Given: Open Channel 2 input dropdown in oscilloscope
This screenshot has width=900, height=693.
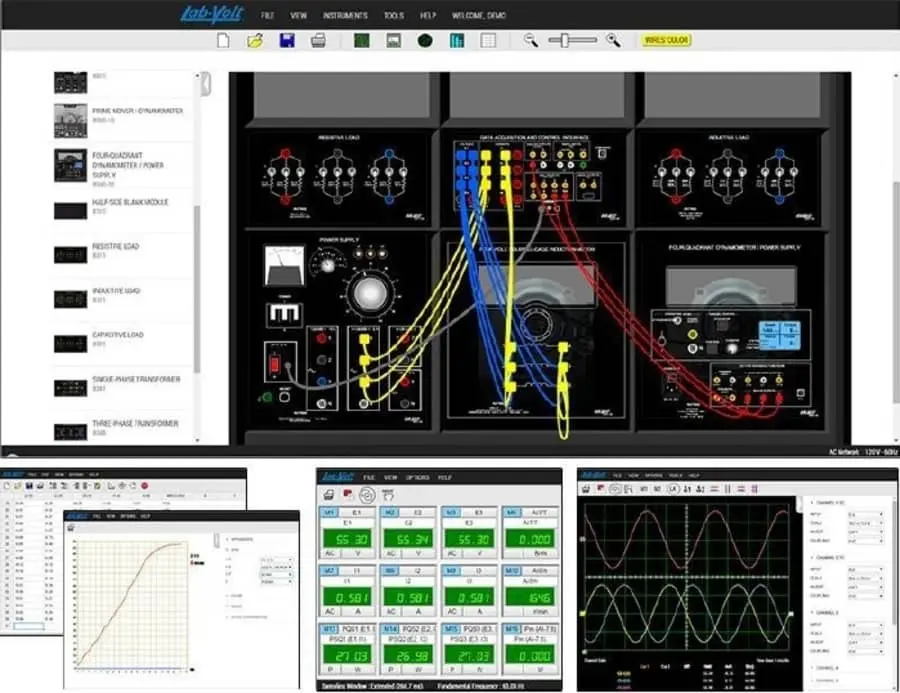Looking at the screenshot, I should point(865,570).
